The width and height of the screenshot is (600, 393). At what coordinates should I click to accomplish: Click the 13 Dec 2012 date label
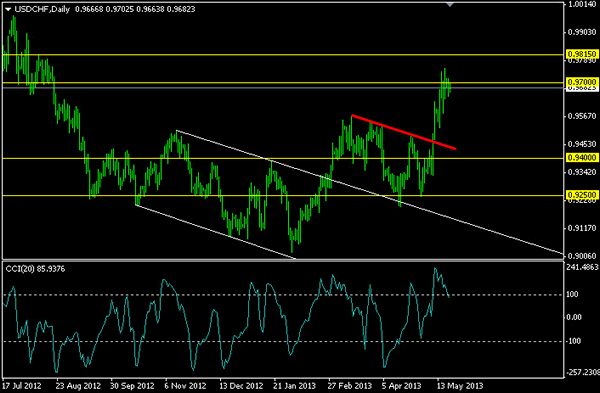tap(241, 385)
